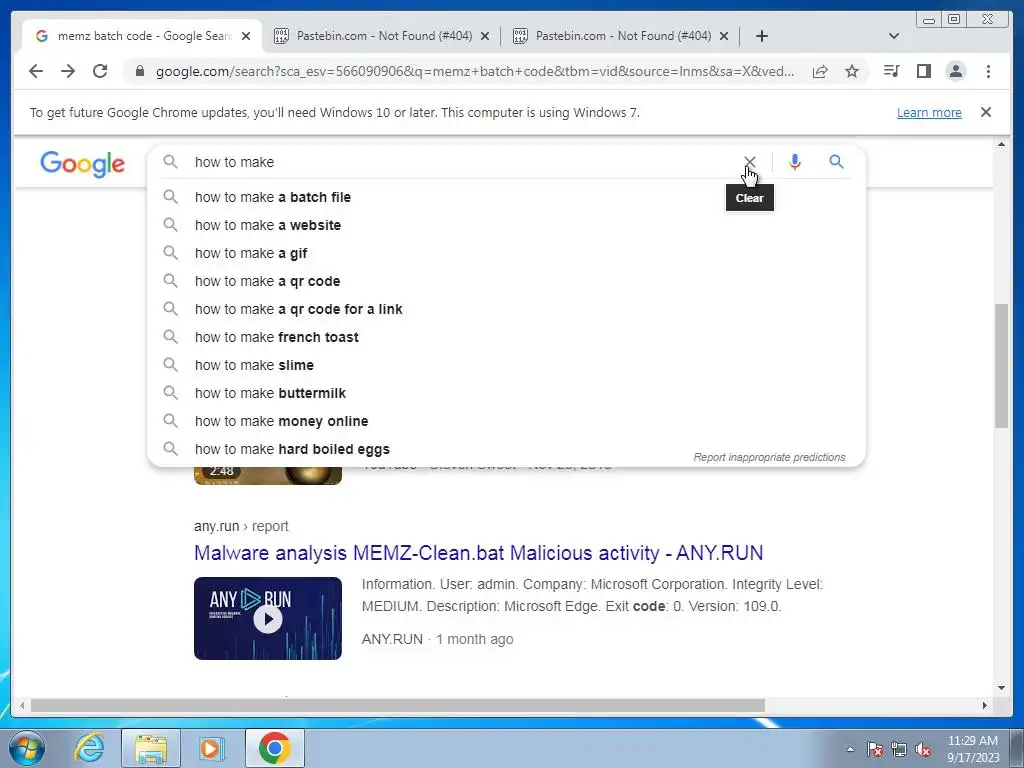Go back using the browser back arrow
Viewport: 1024px width, 768px height.
click(36, 71)
